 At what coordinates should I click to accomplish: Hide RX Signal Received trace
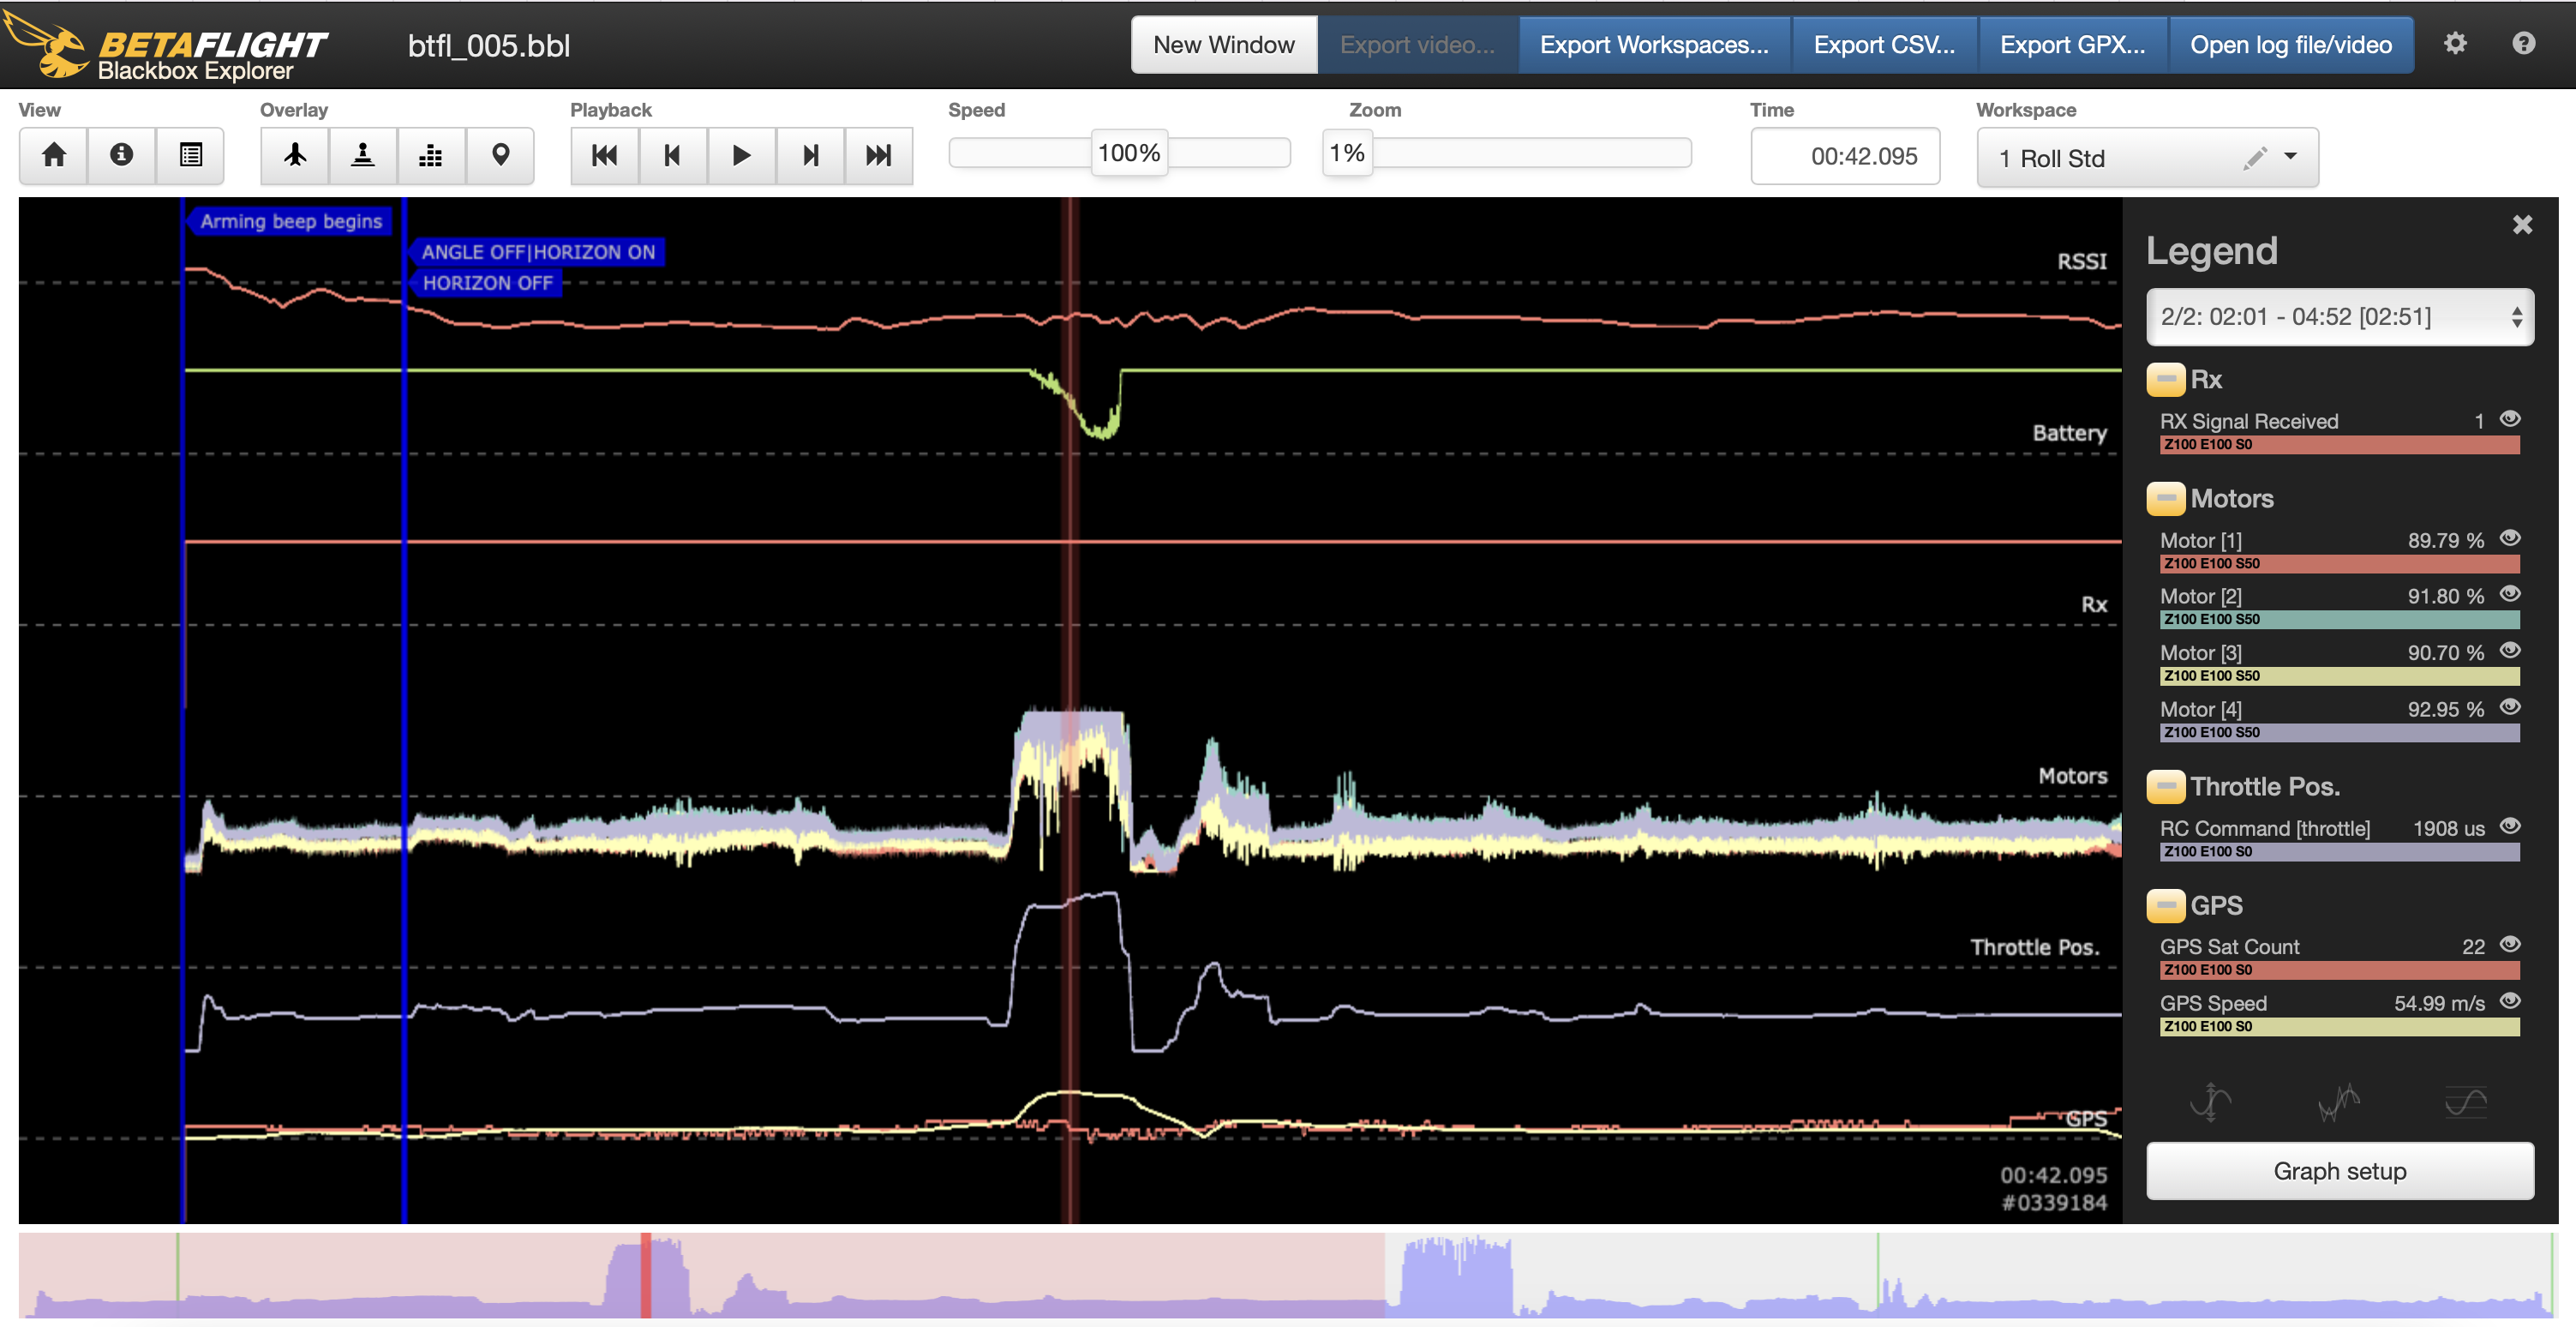(2509, 419)
